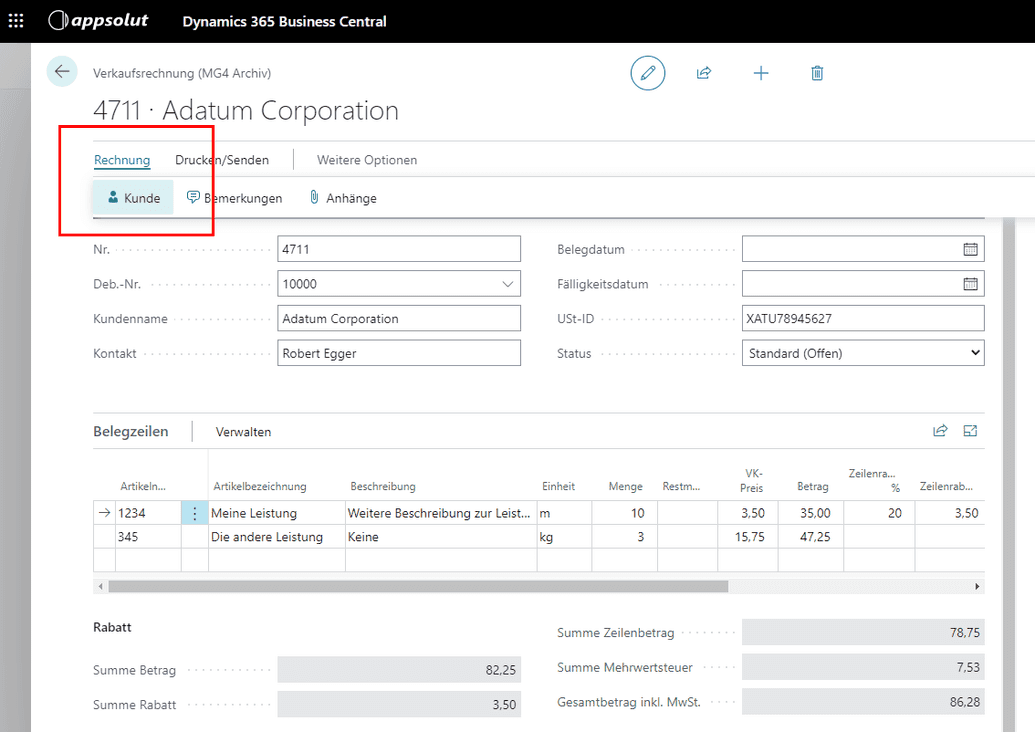Viewport: 1035px width, 732px height.
Task: Click the Belegzeilen share icon
Action: click(x=940, y=431)
